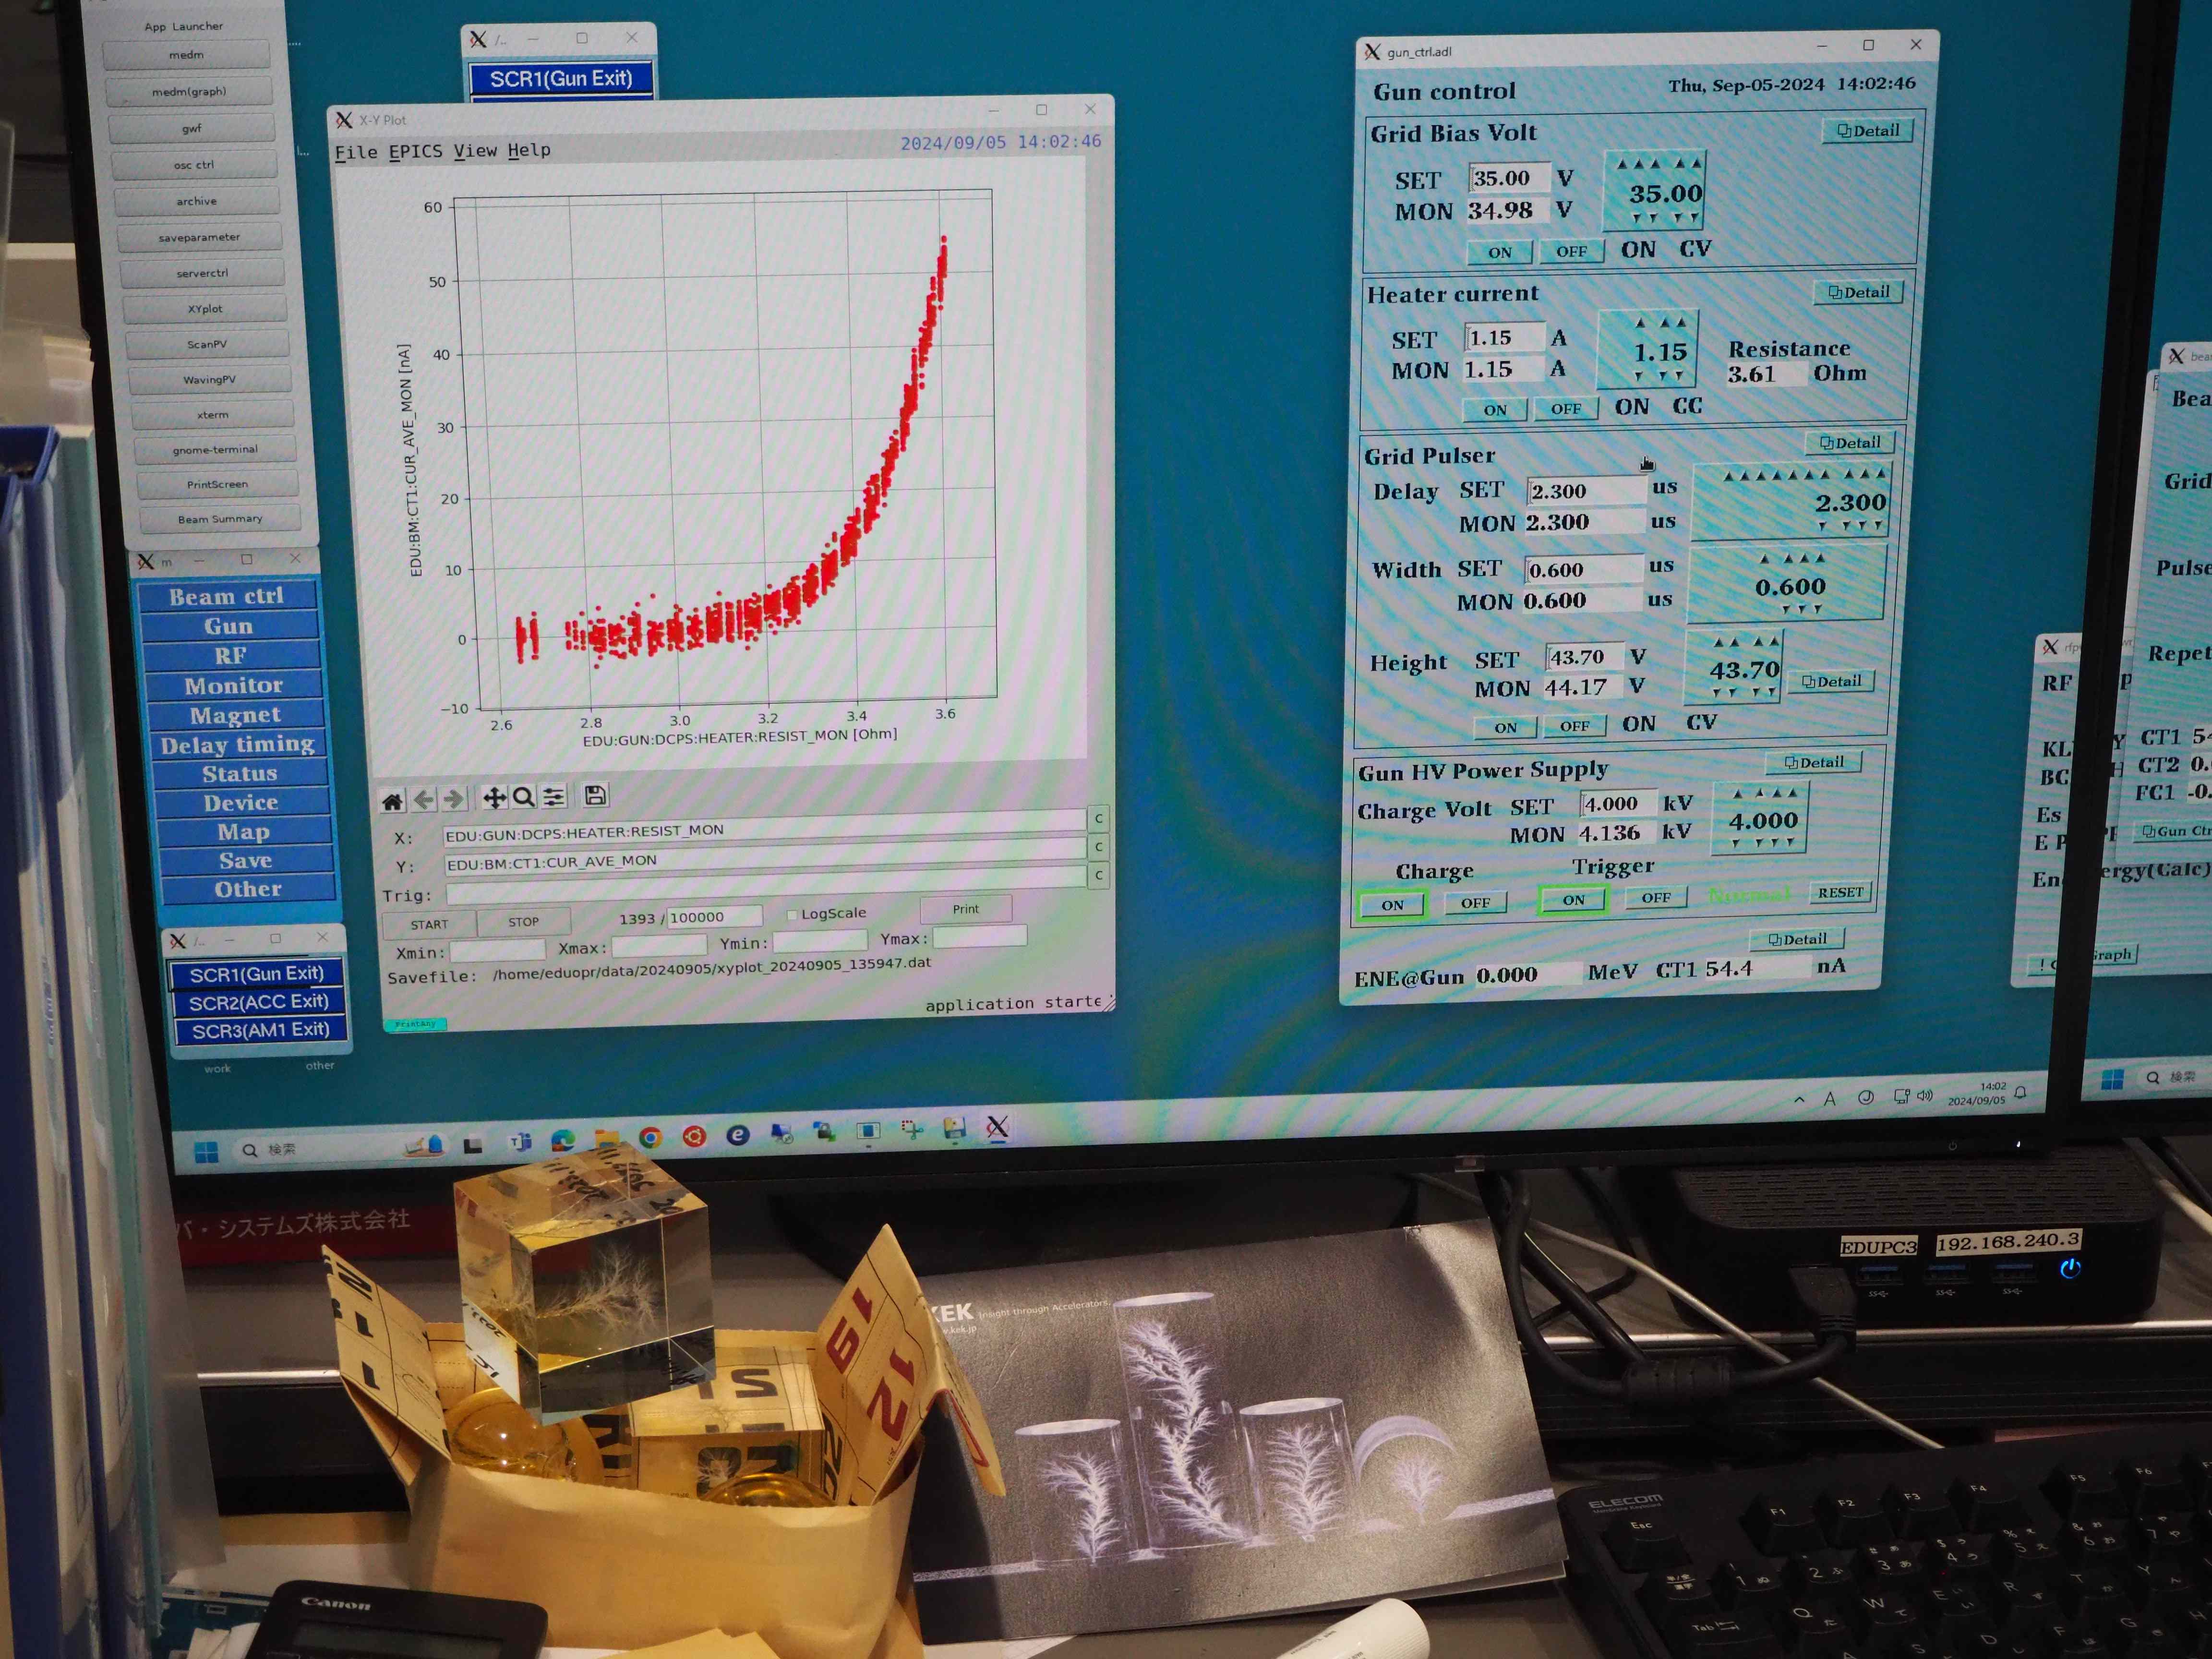Image resolution: width=2212 pixels, height=1659 pixels.
Task: Launch ScanPV from App Launcher
Action: pos(208,344)
